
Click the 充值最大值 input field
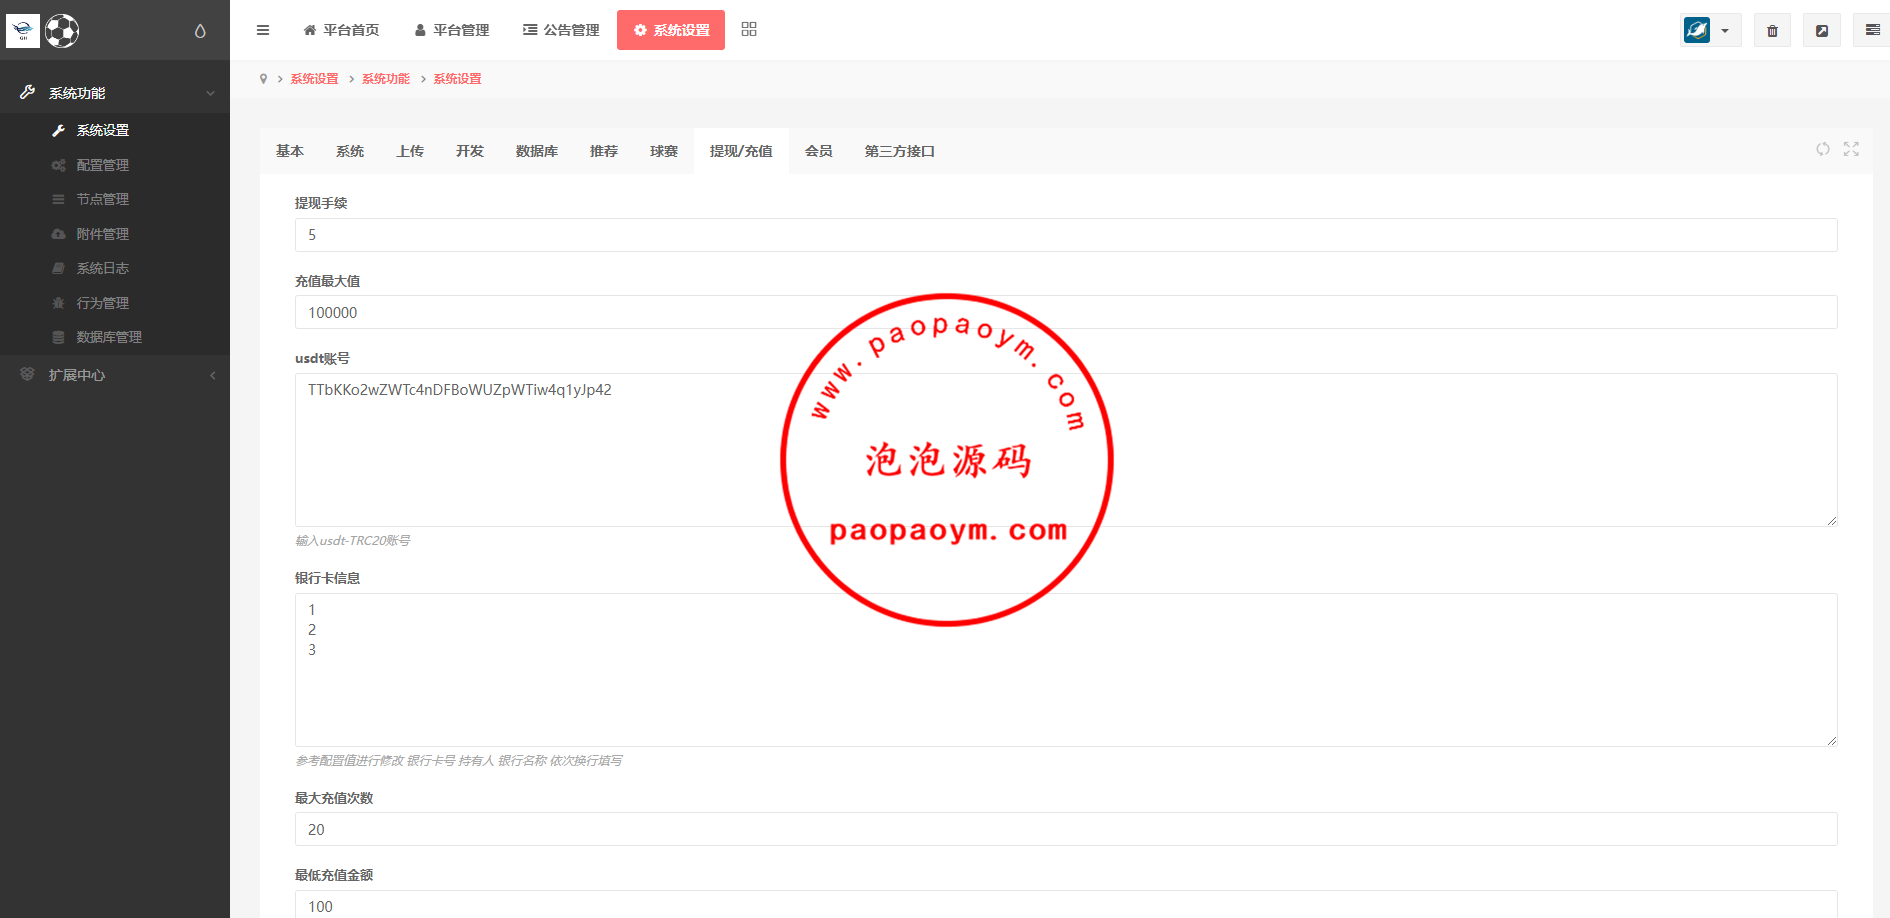(1066, 312)
